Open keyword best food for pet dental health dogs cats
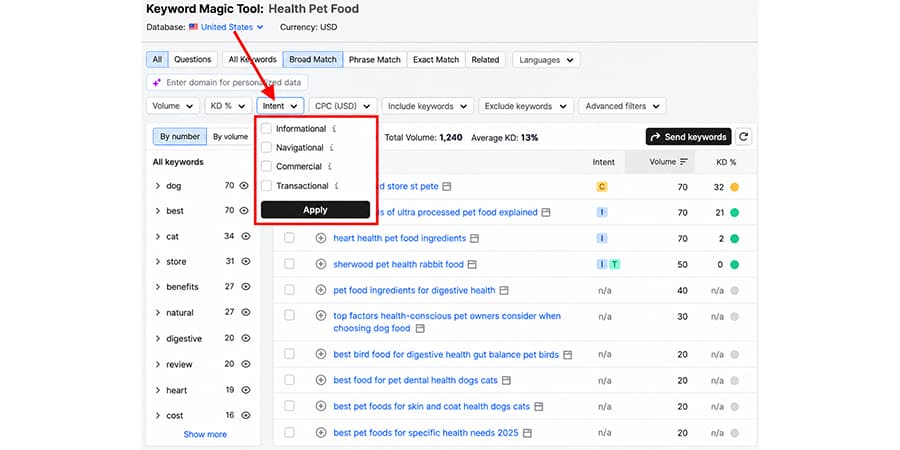Viewport: 900px width, 450px height. click(416, 381)
